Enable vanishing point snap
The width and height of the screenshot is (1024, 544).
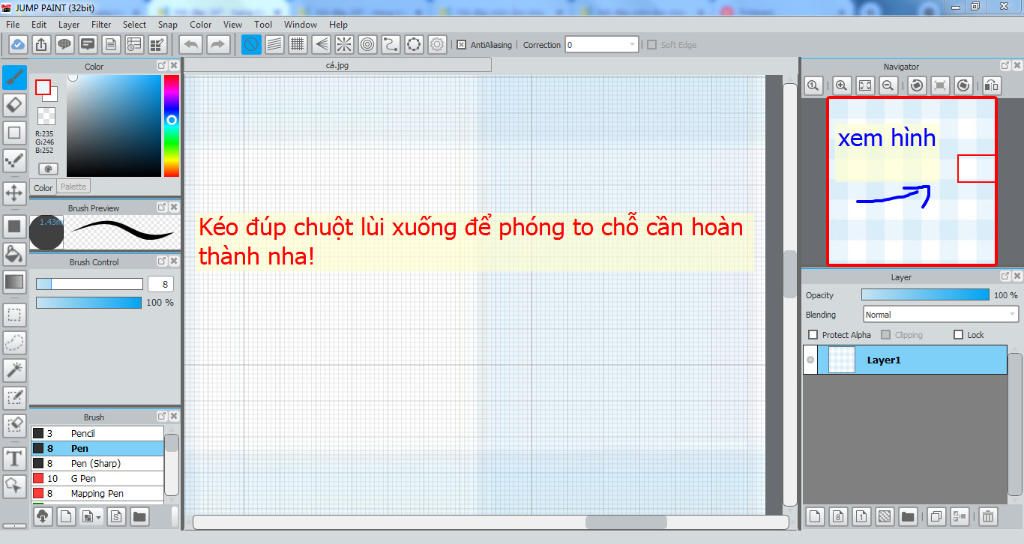321,44
